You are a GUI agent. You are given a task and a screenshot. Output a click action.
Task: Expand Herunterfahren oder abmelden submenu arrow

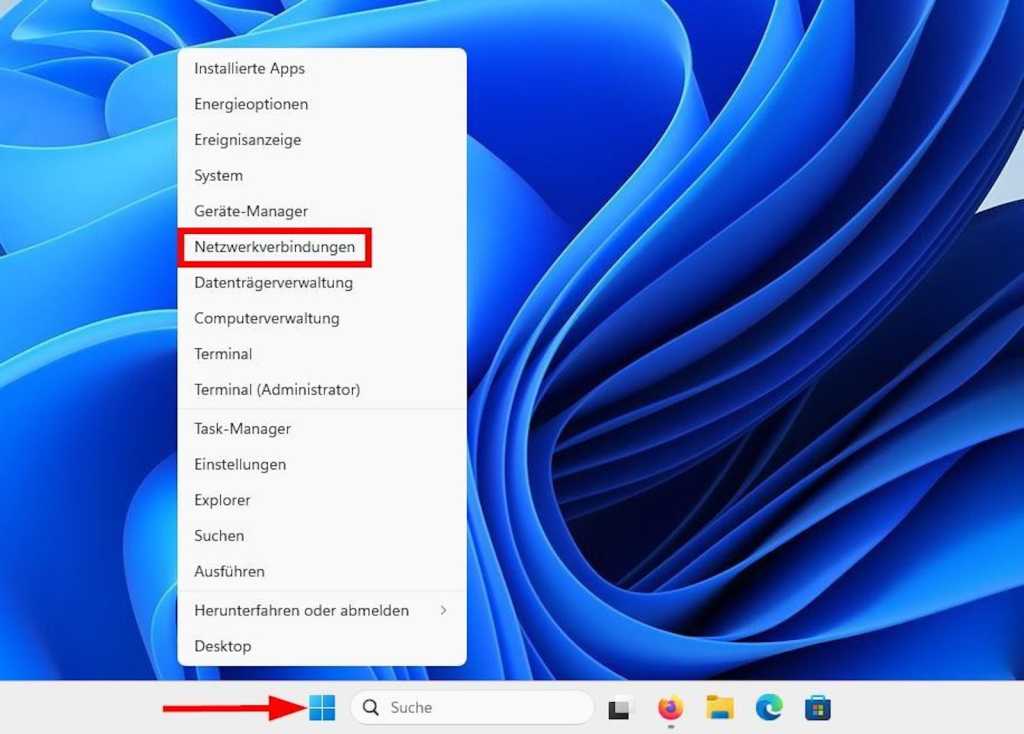click(443, 610)
